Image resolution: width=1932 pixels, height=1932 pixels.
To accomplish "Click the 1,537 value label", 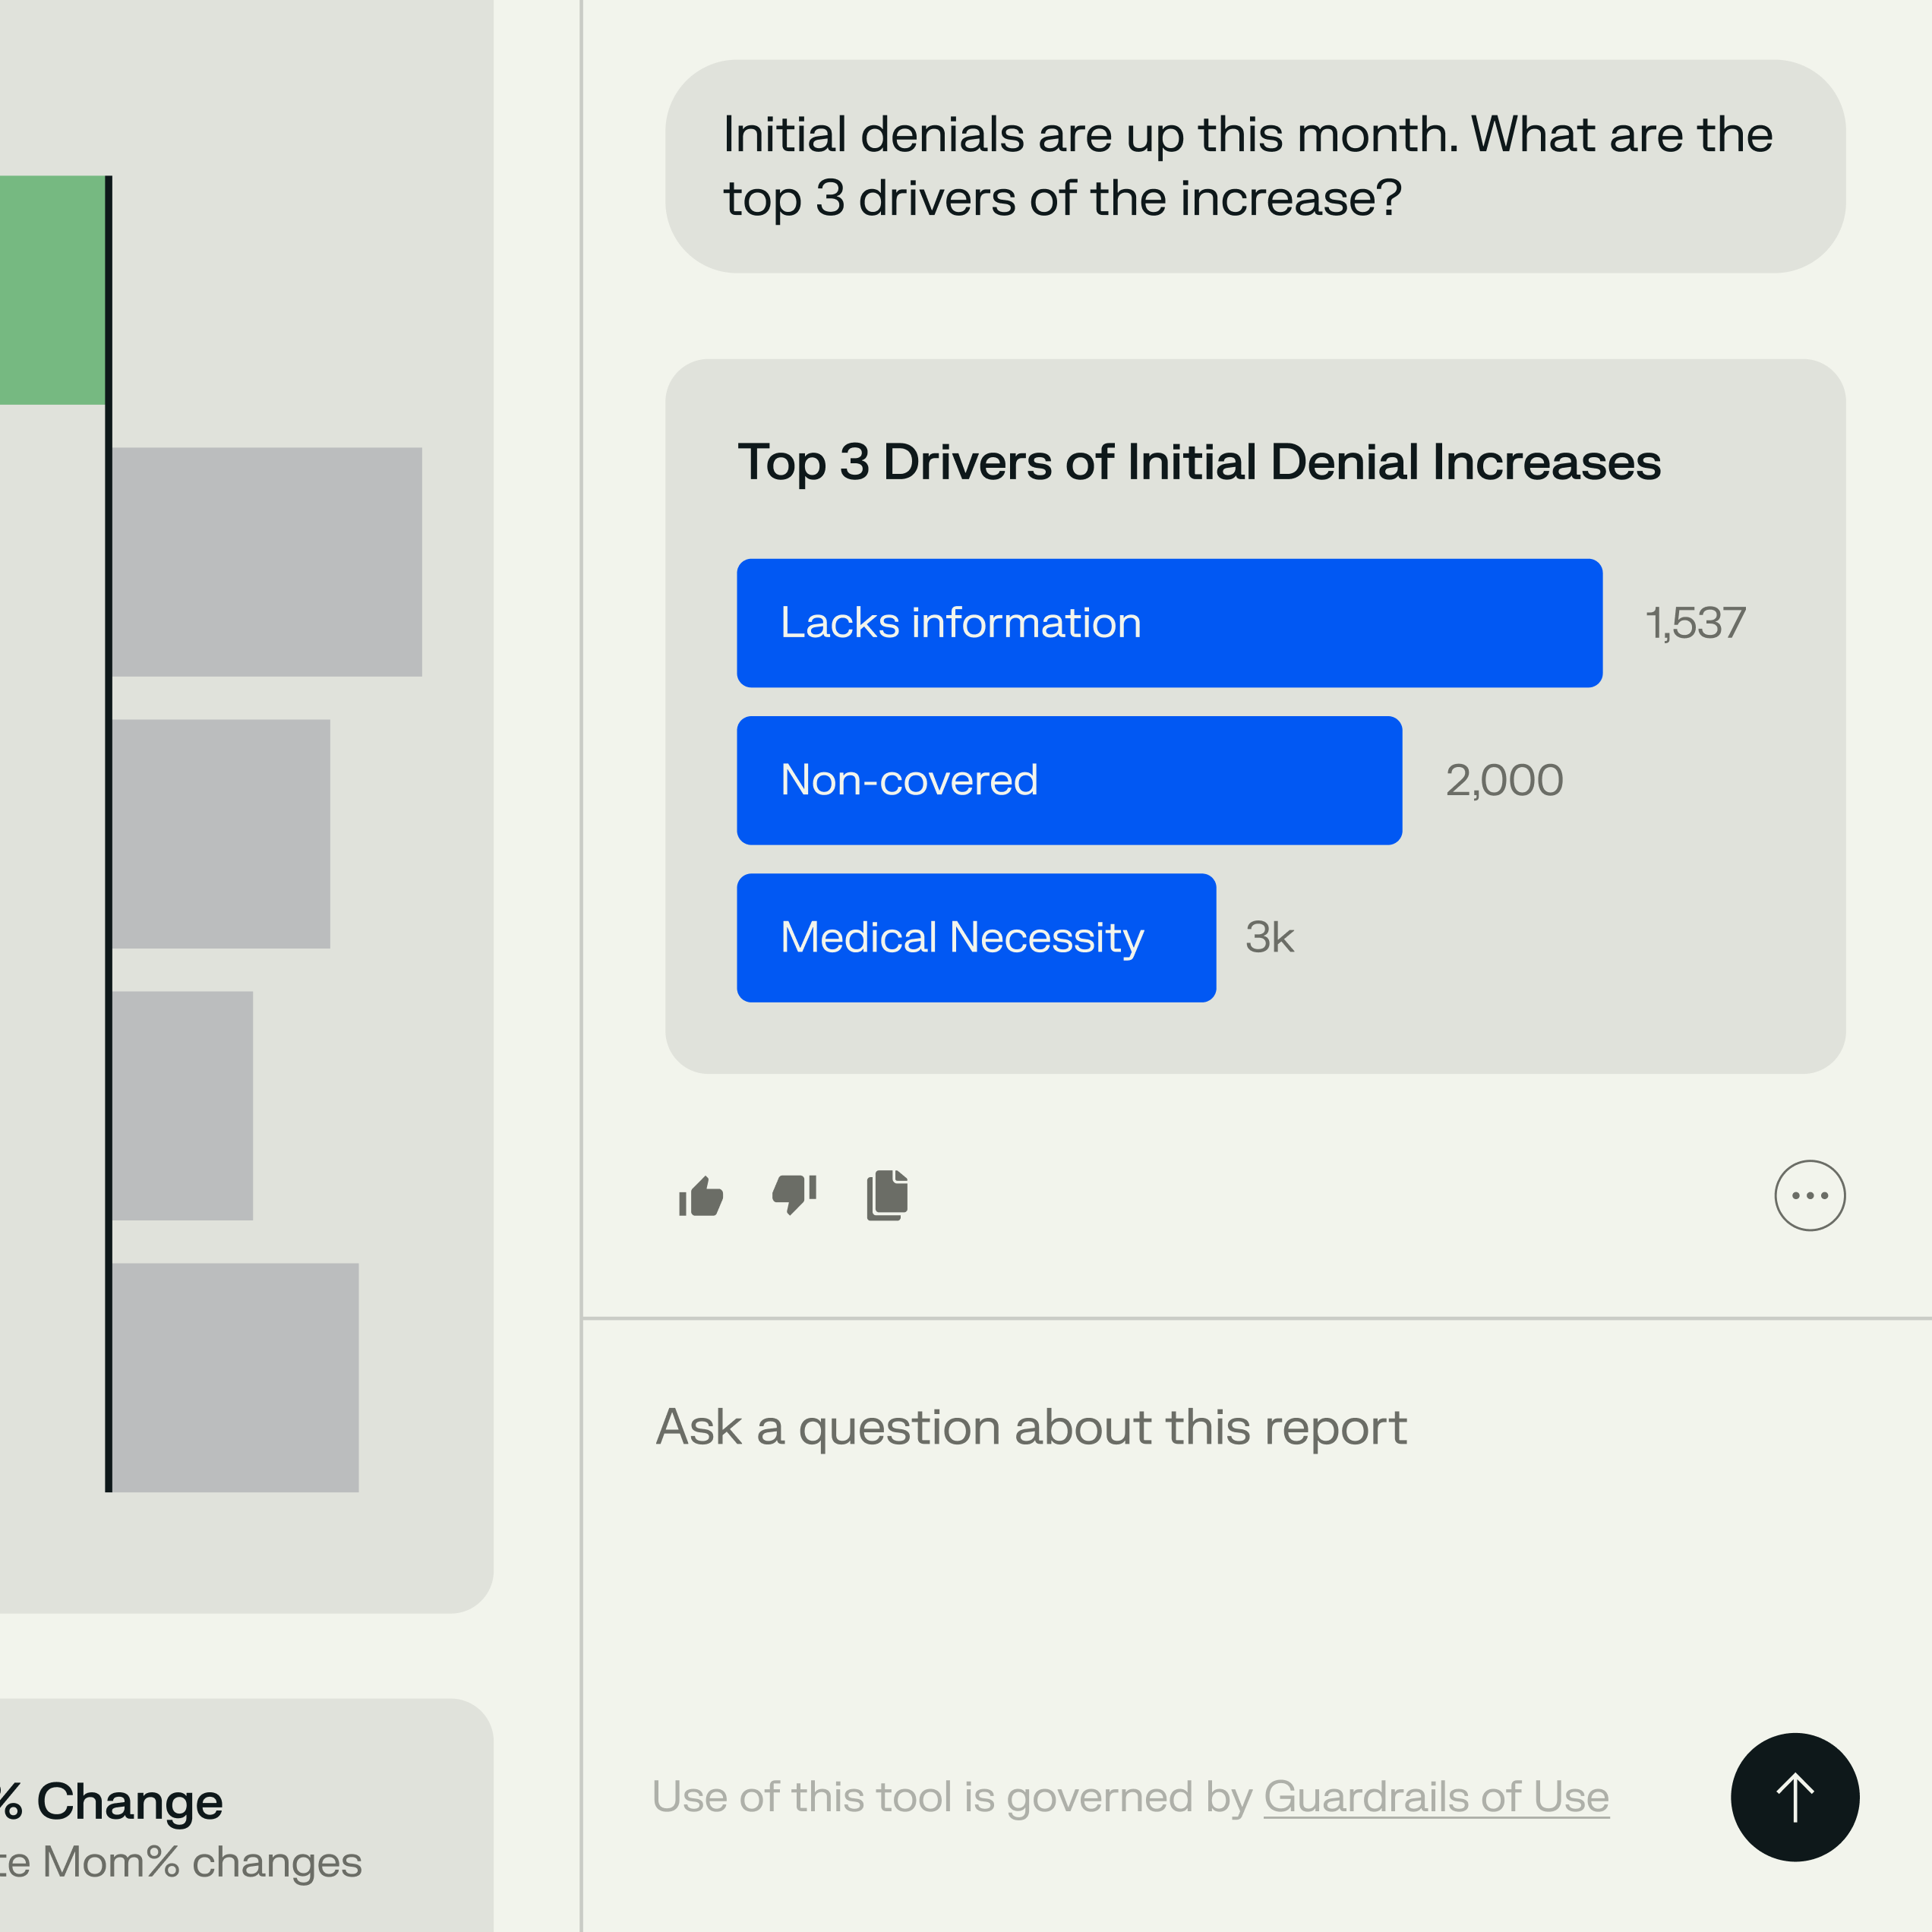I will tap(1695, 623).
